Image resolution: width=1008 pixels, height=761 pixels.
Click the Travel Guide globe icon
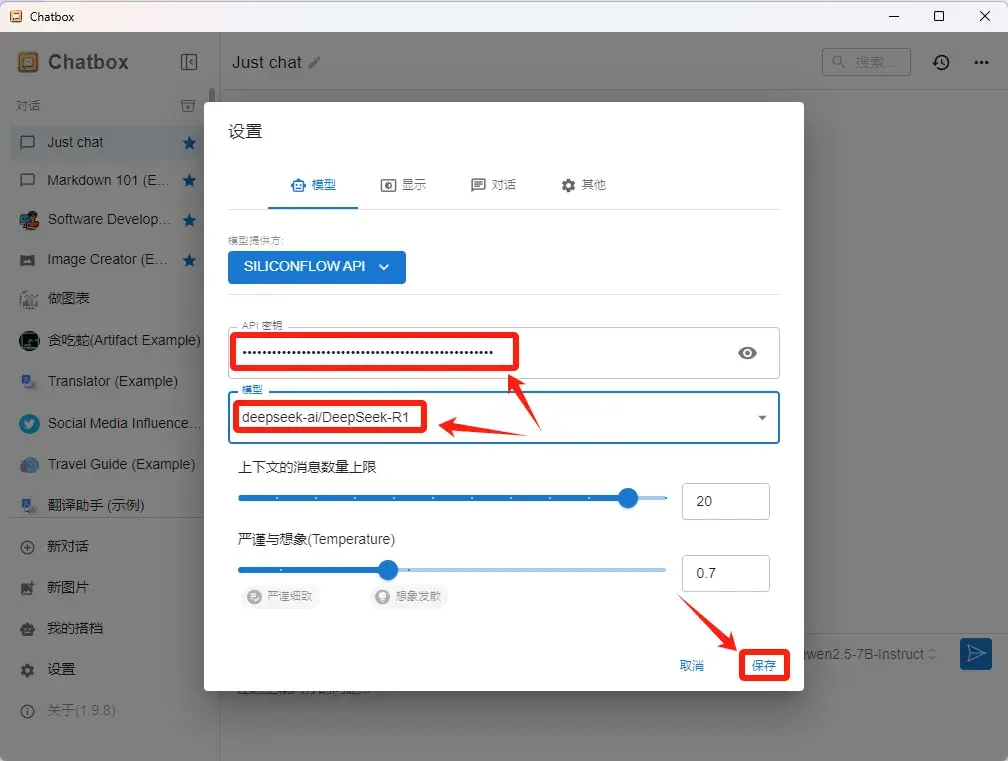click(29, 465)
